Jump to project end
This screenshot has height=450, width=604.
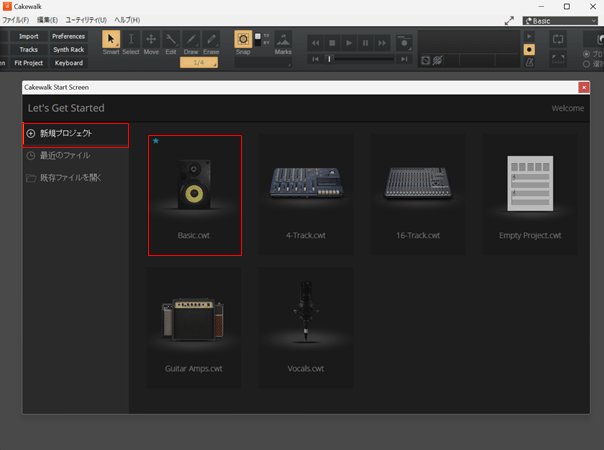[404, 59]
